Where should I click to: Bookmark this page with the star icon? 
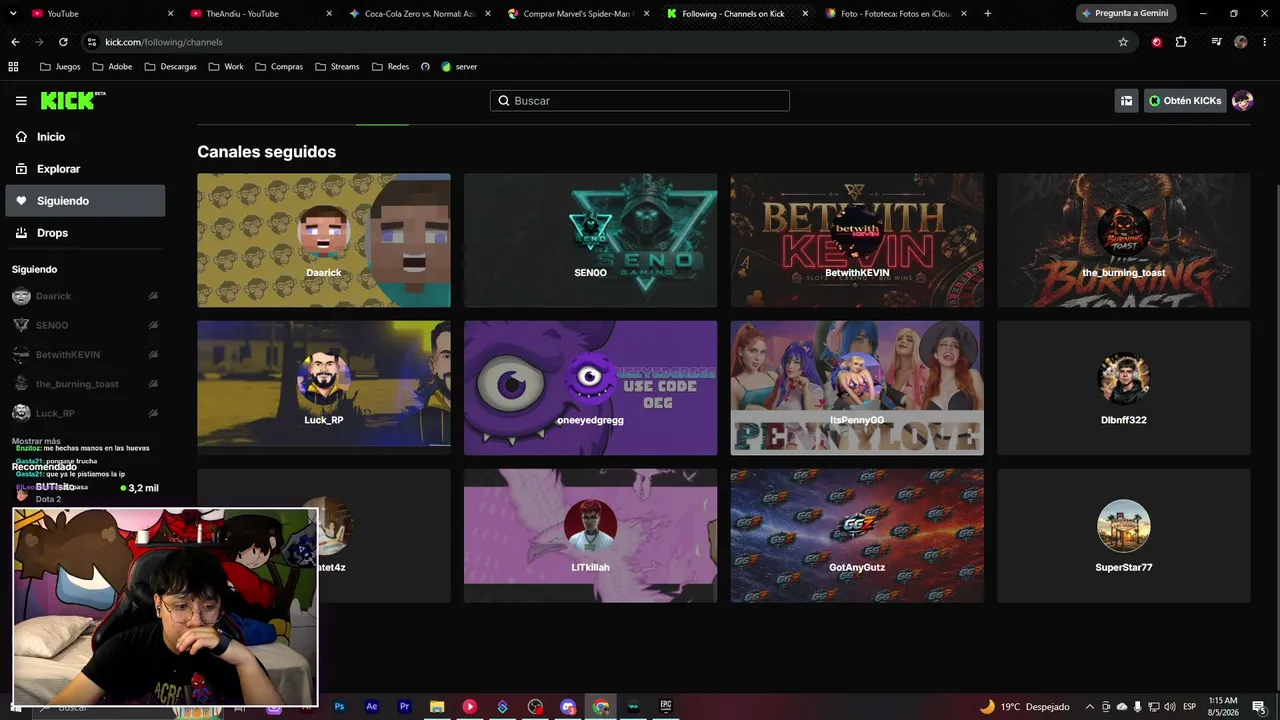point(1123,42)
